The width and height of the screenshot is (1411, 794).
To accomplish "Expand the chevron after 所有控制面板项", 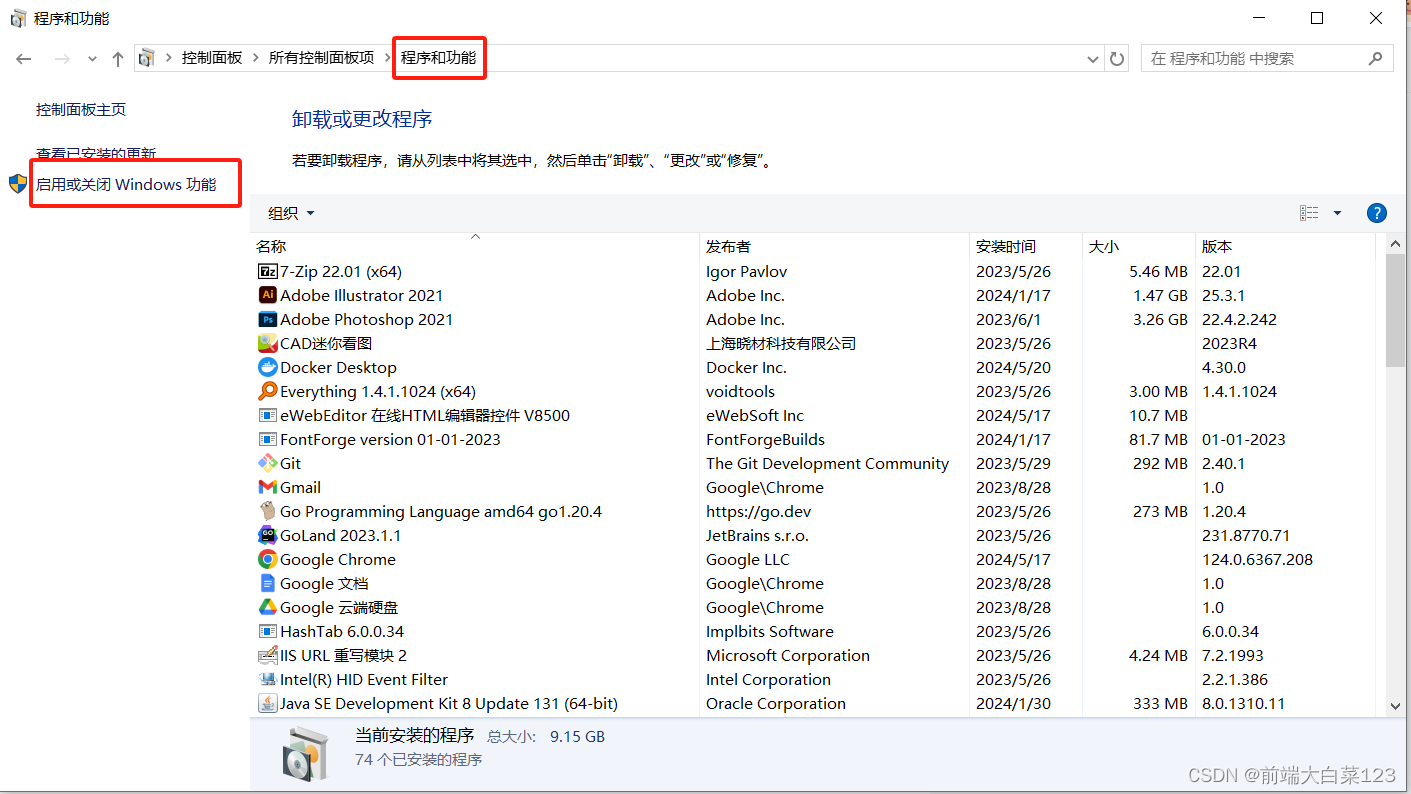I will click(388, 59).
